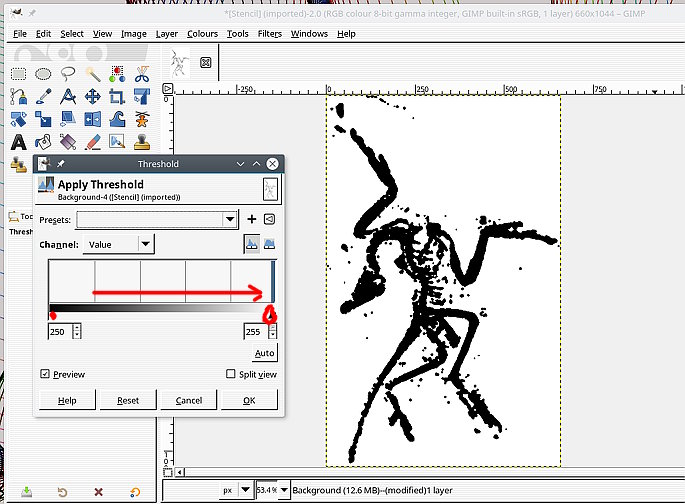Click the Warp Transform tool
685x504 pixels.
(117, 120)
